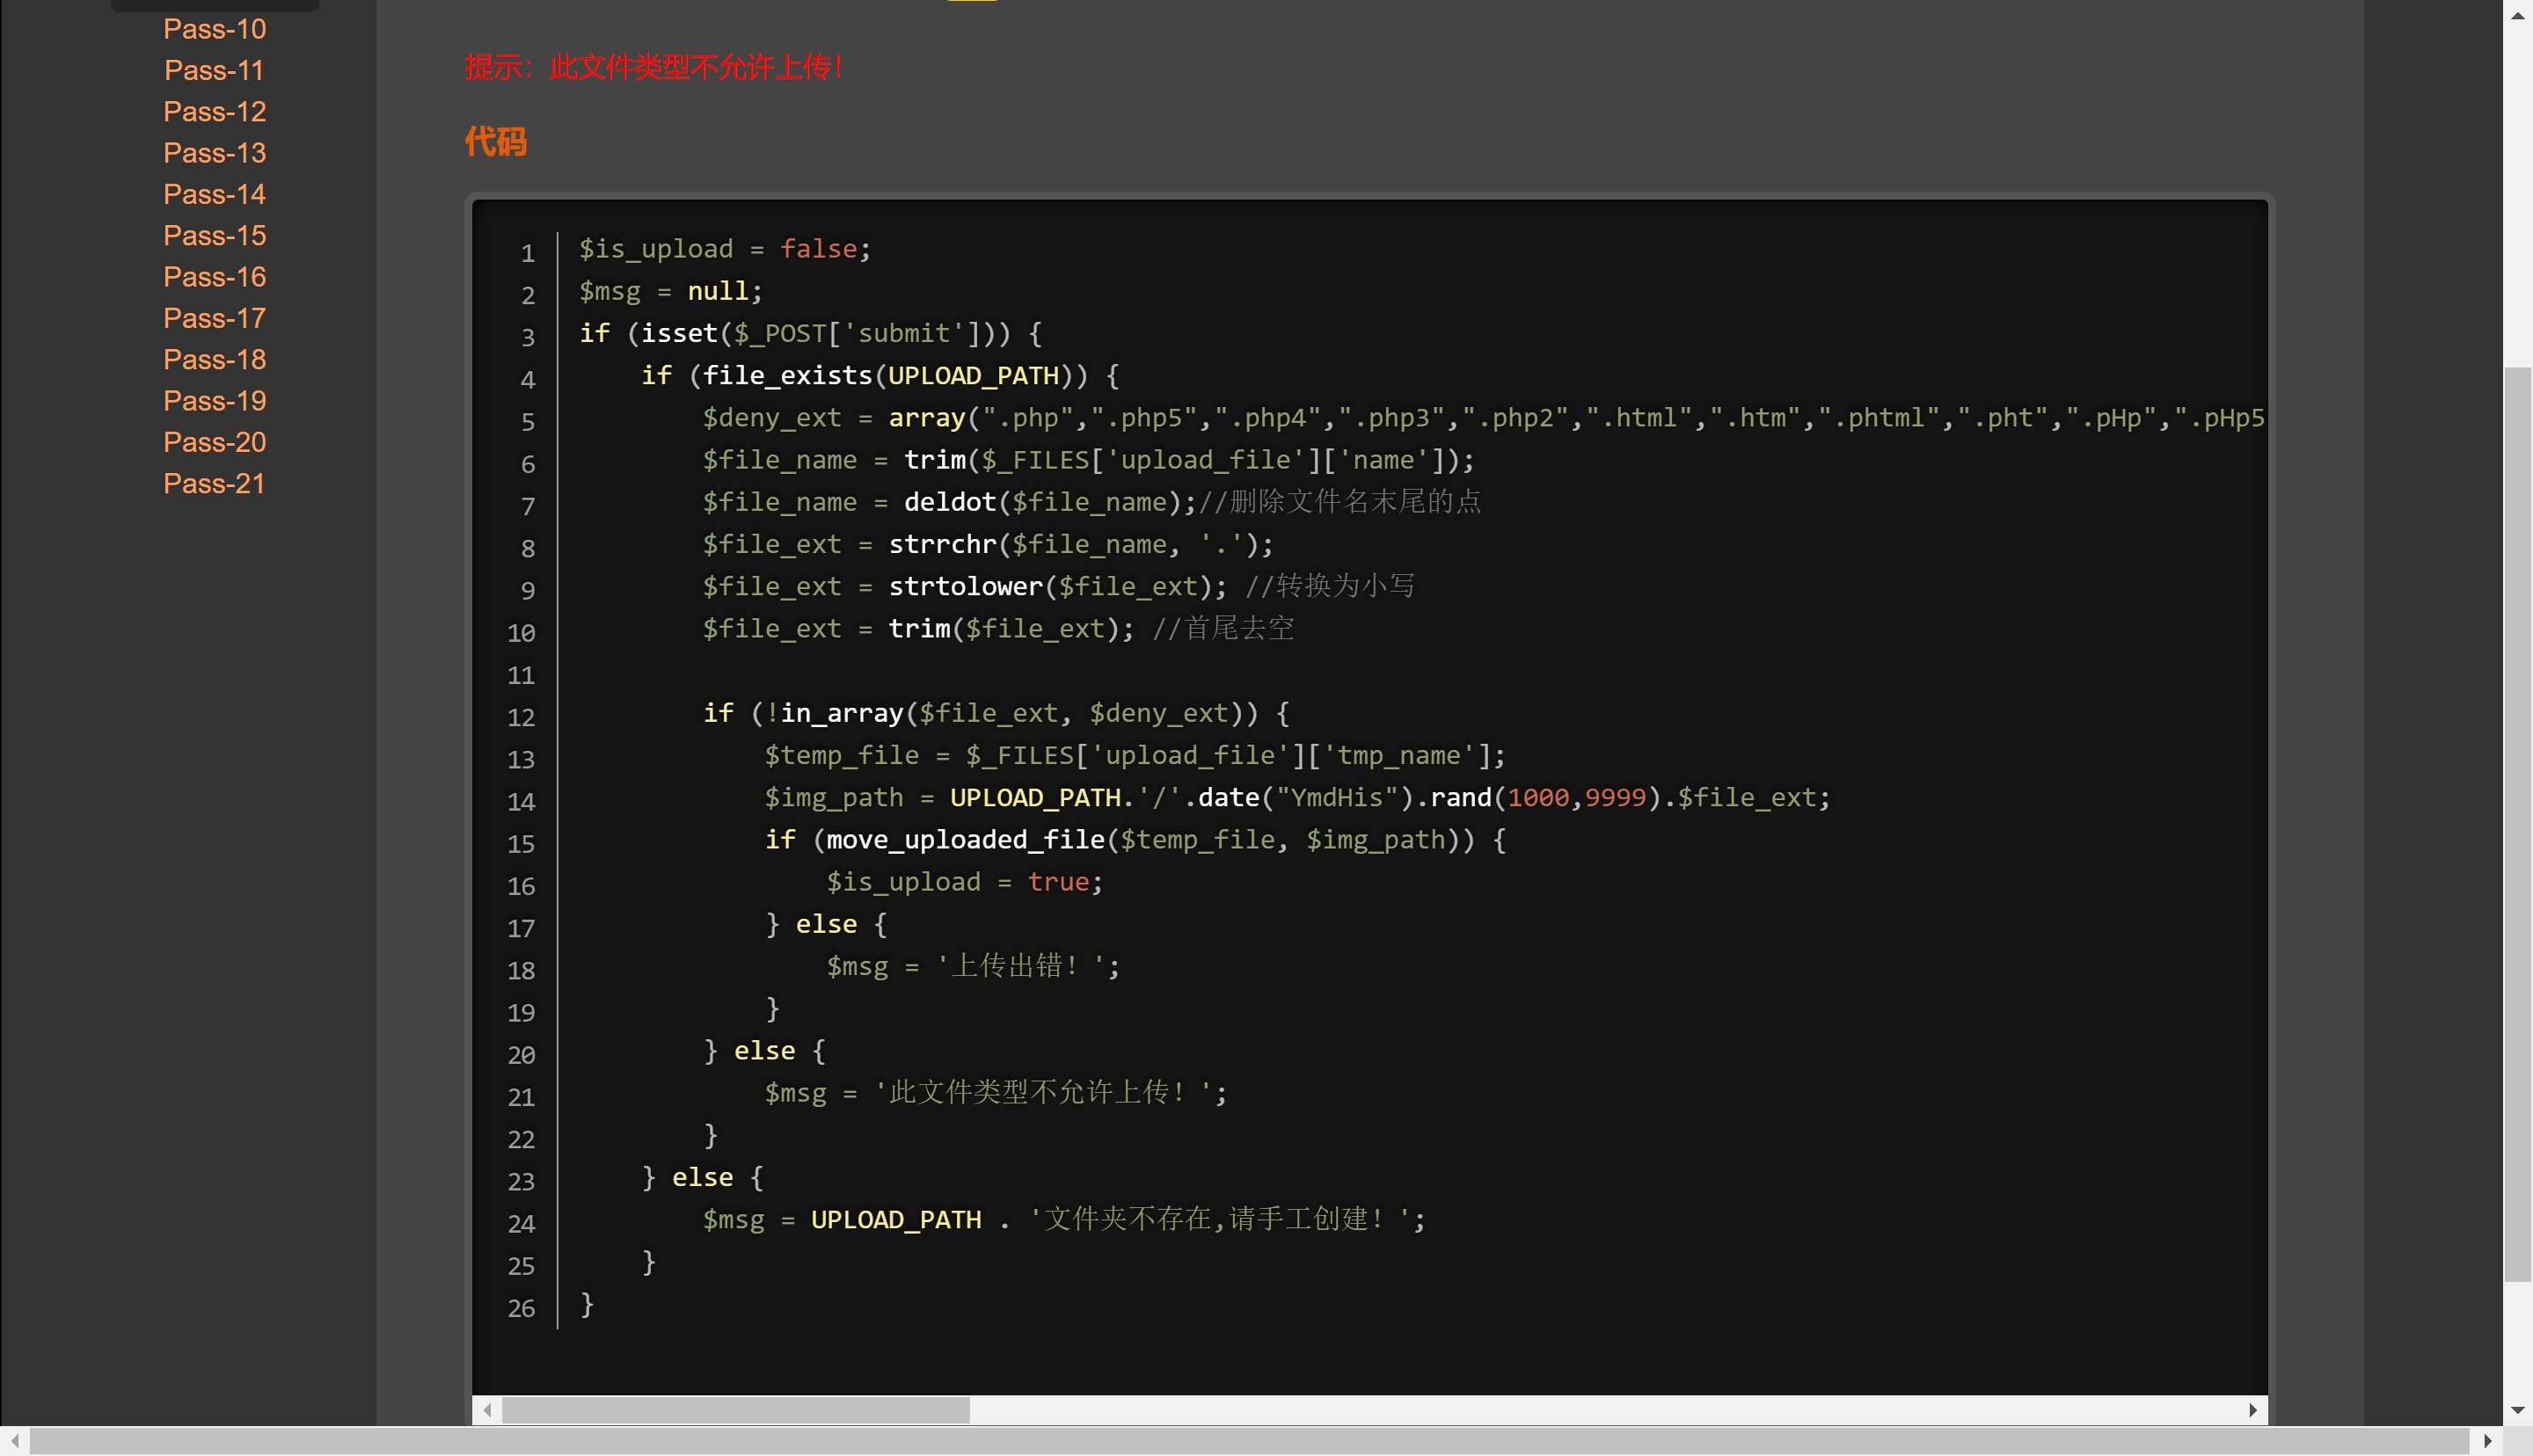
Task: Click the code block horizontal scrollbar thumb
Action: coord(736,1410)
